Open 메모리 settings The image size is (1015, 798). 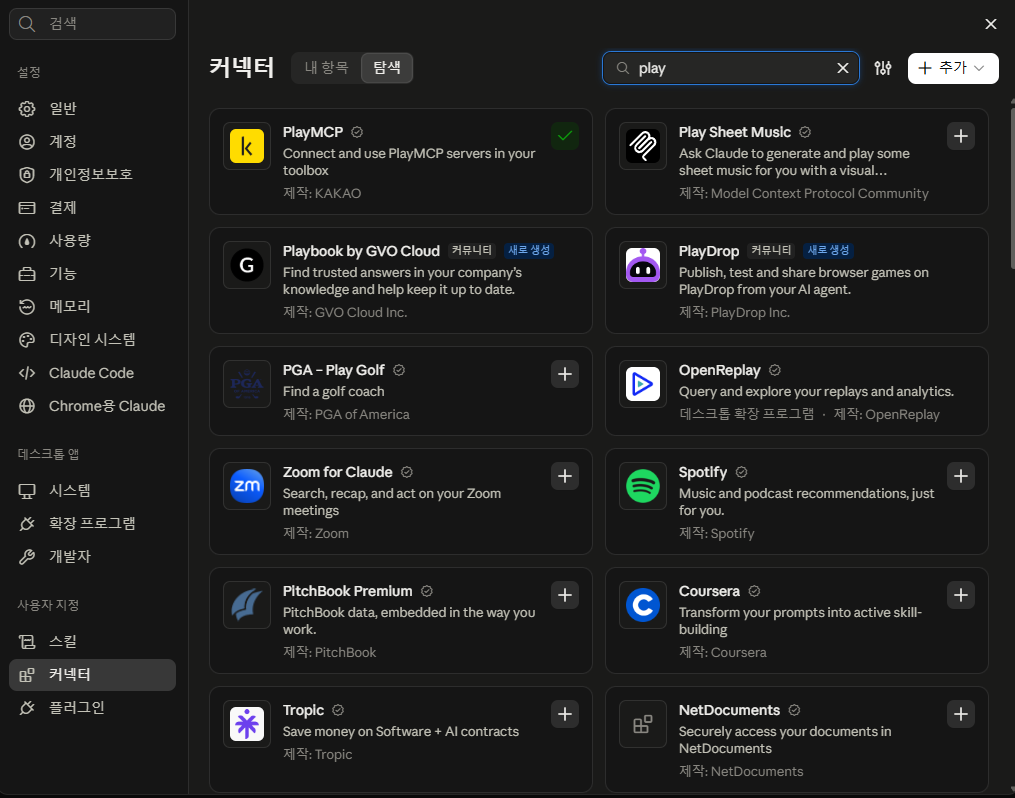(x=93, y=307)
